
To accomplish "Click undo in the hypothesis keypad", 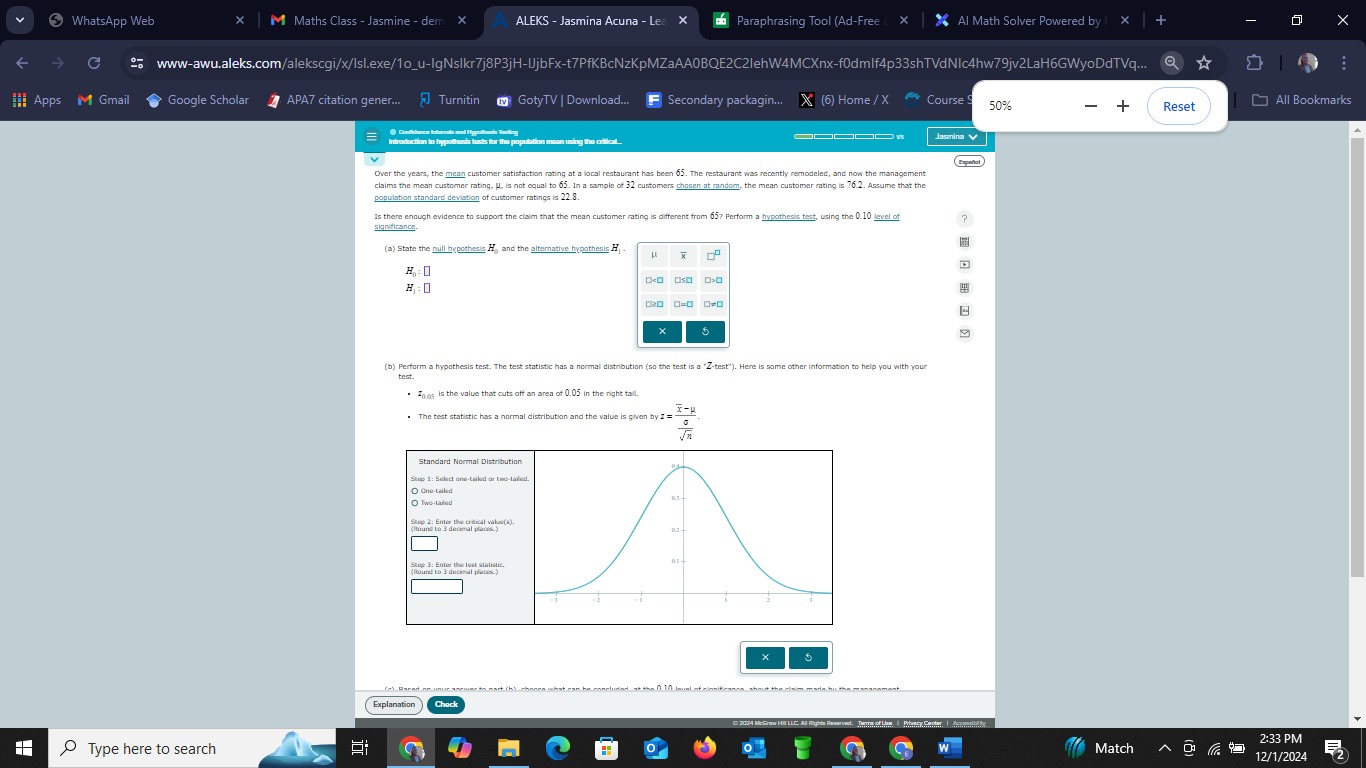I will tap(705, 332).
